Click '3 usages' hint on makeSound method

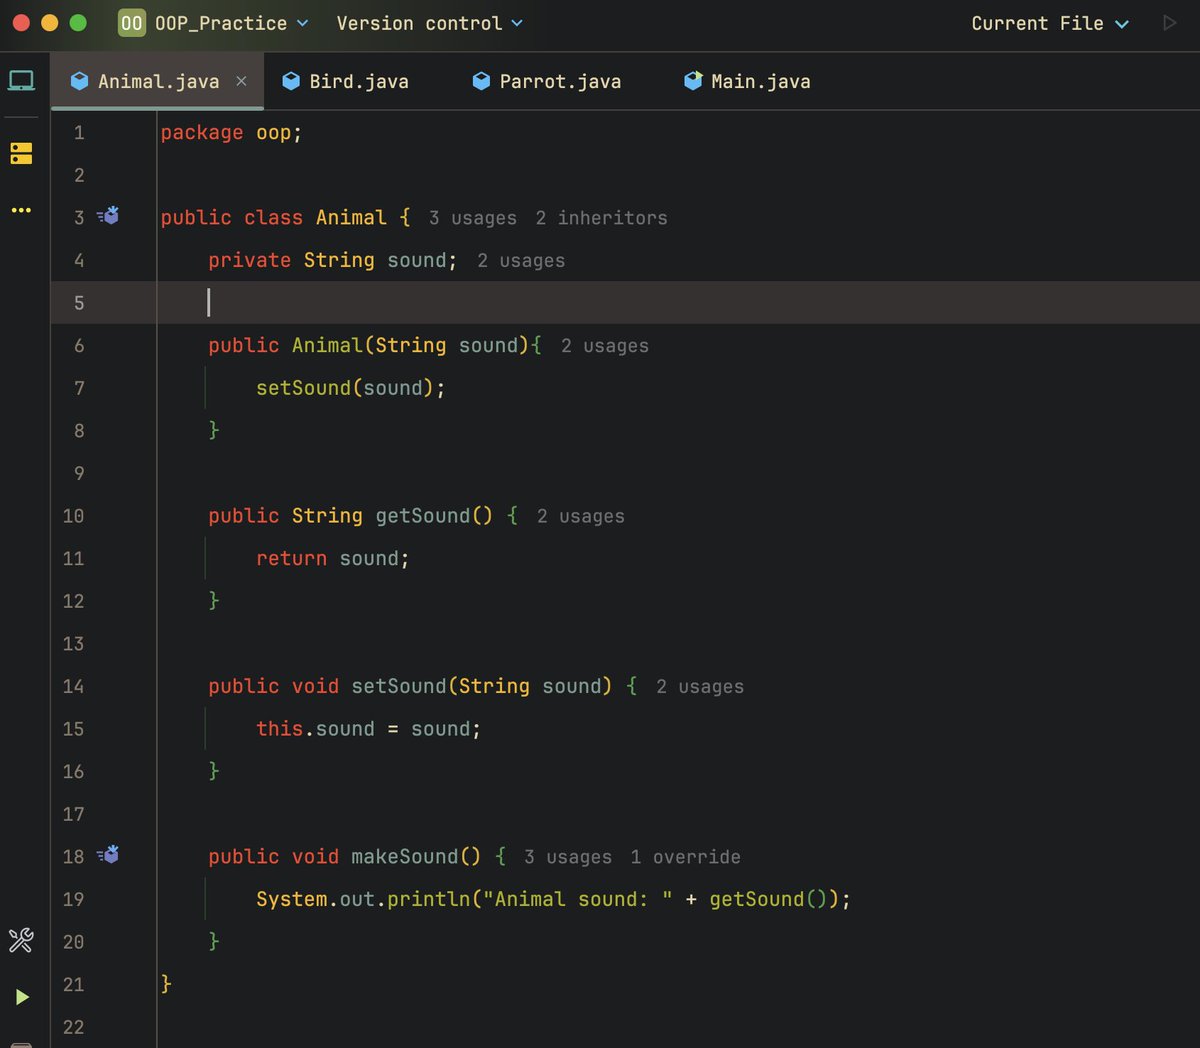pos(568,857)
